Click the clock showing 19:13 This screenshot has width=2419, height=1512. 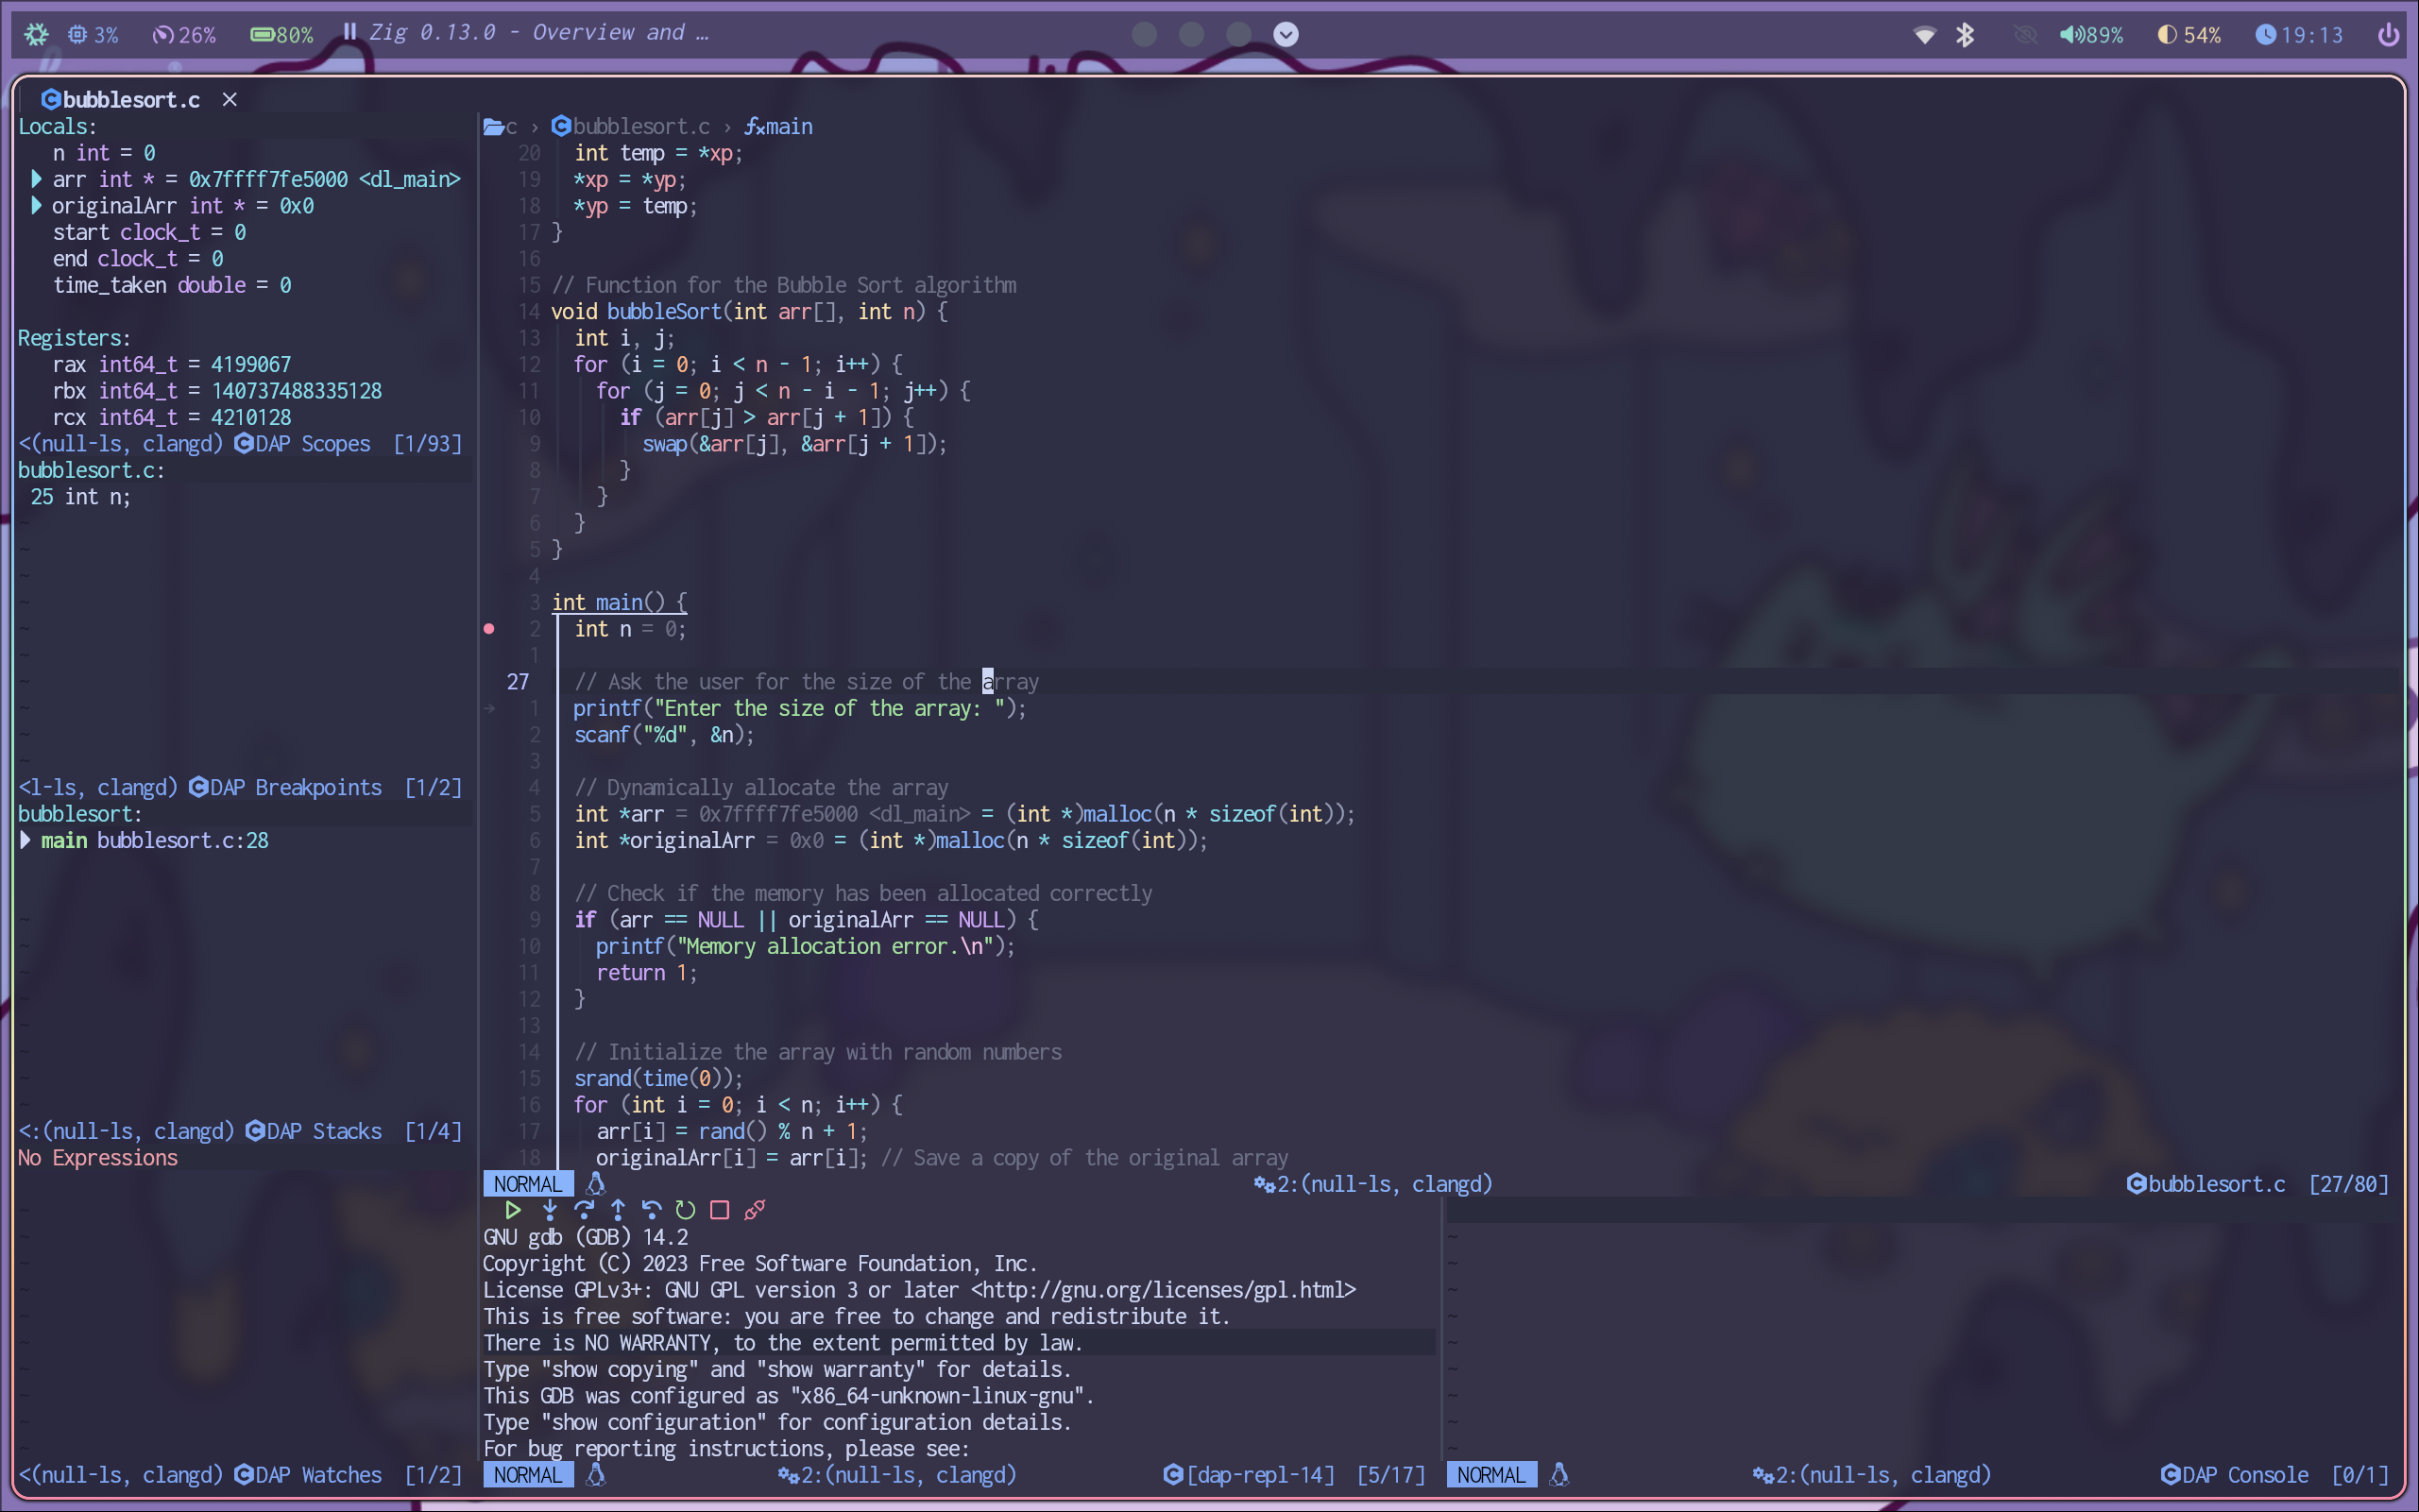tap(2299, 34)
